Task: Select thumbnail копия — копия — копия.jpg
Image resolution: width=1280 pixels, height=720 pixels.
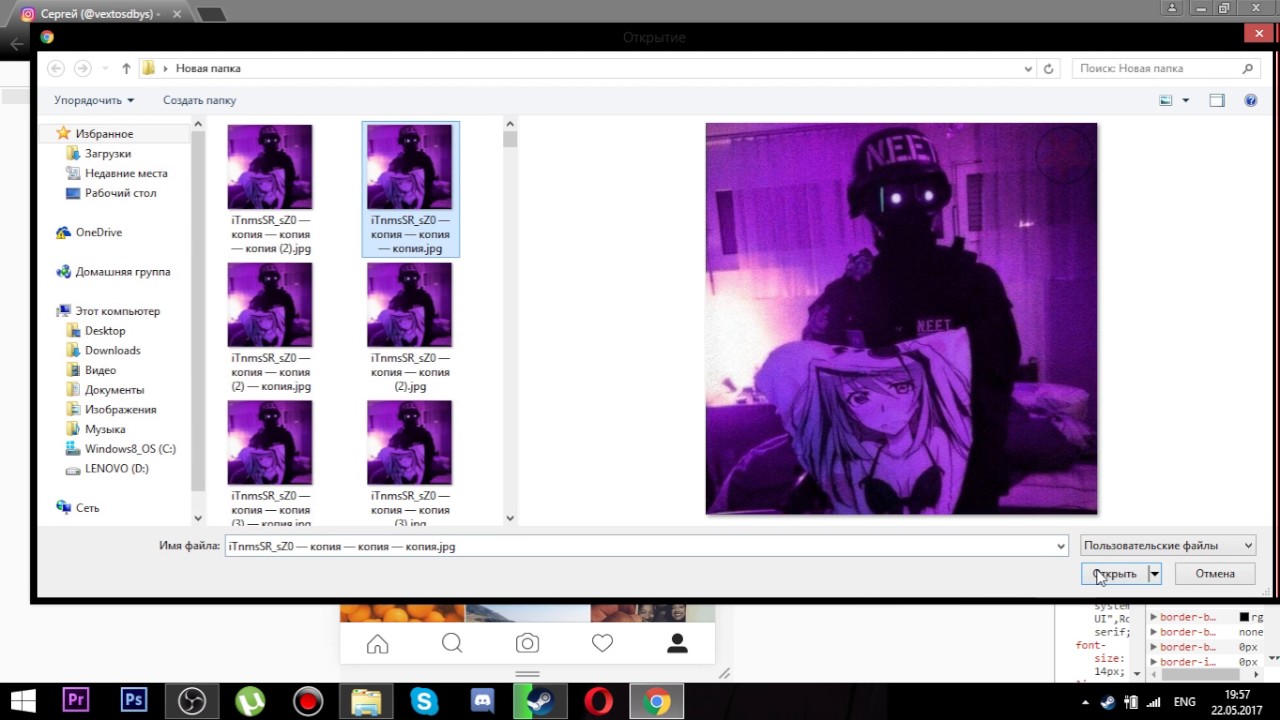Action: pyautogui.click(x=410, y=189)
